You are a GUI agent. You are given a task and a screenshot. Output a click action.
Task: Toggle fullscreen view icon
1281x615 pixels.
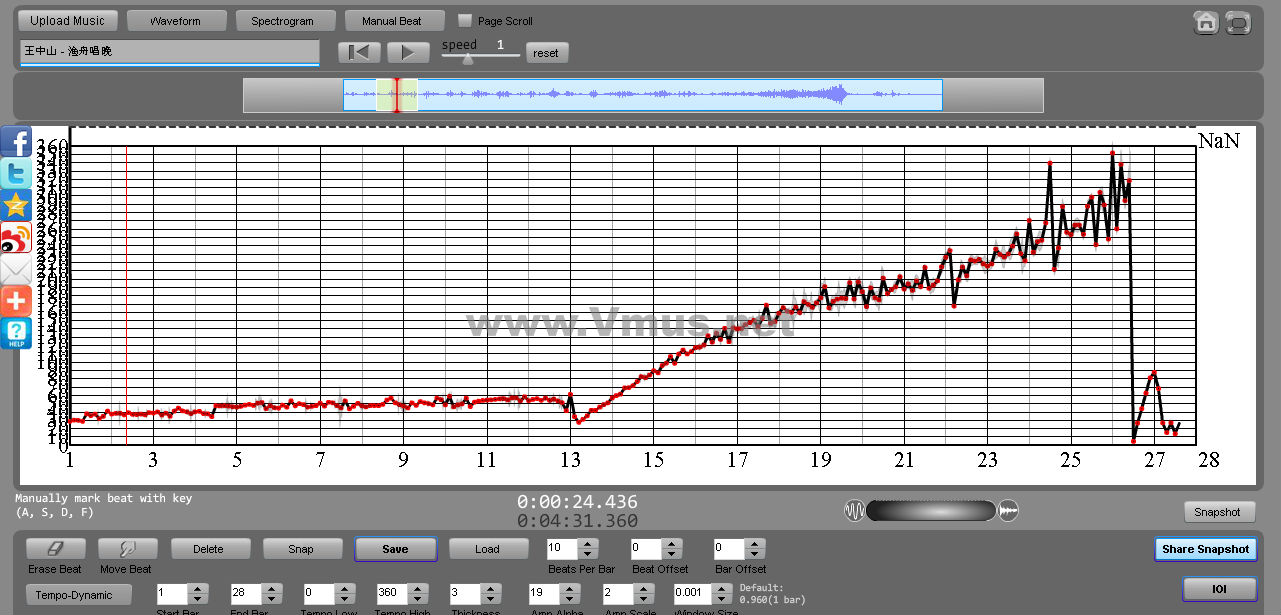coord(1238,22)
